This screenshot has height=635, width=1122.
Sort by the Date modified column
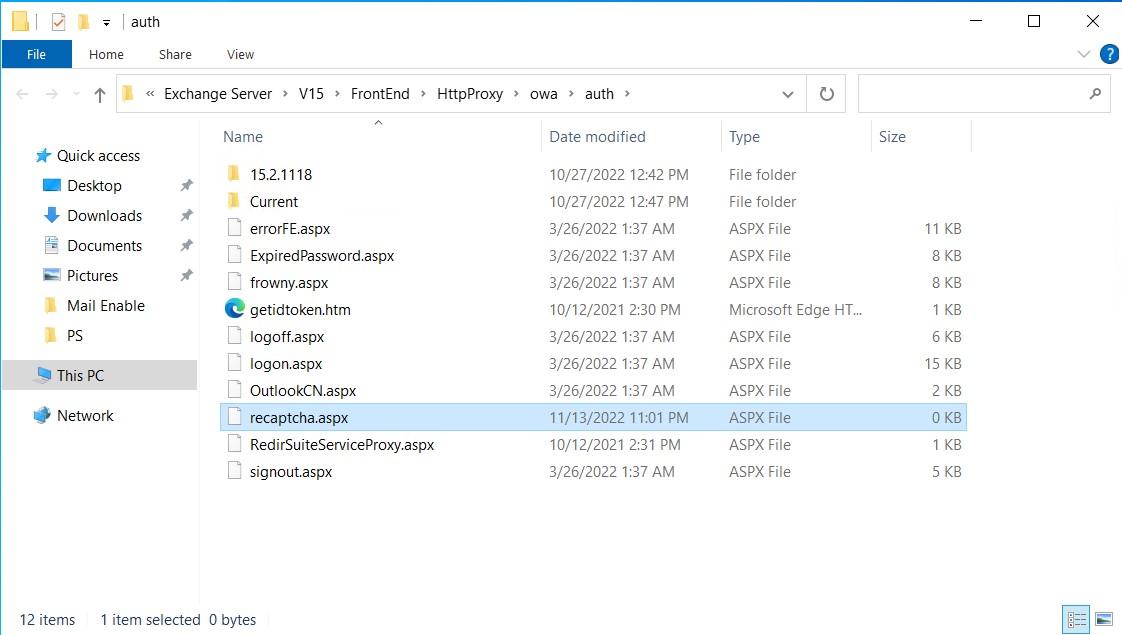coord(597,137)
